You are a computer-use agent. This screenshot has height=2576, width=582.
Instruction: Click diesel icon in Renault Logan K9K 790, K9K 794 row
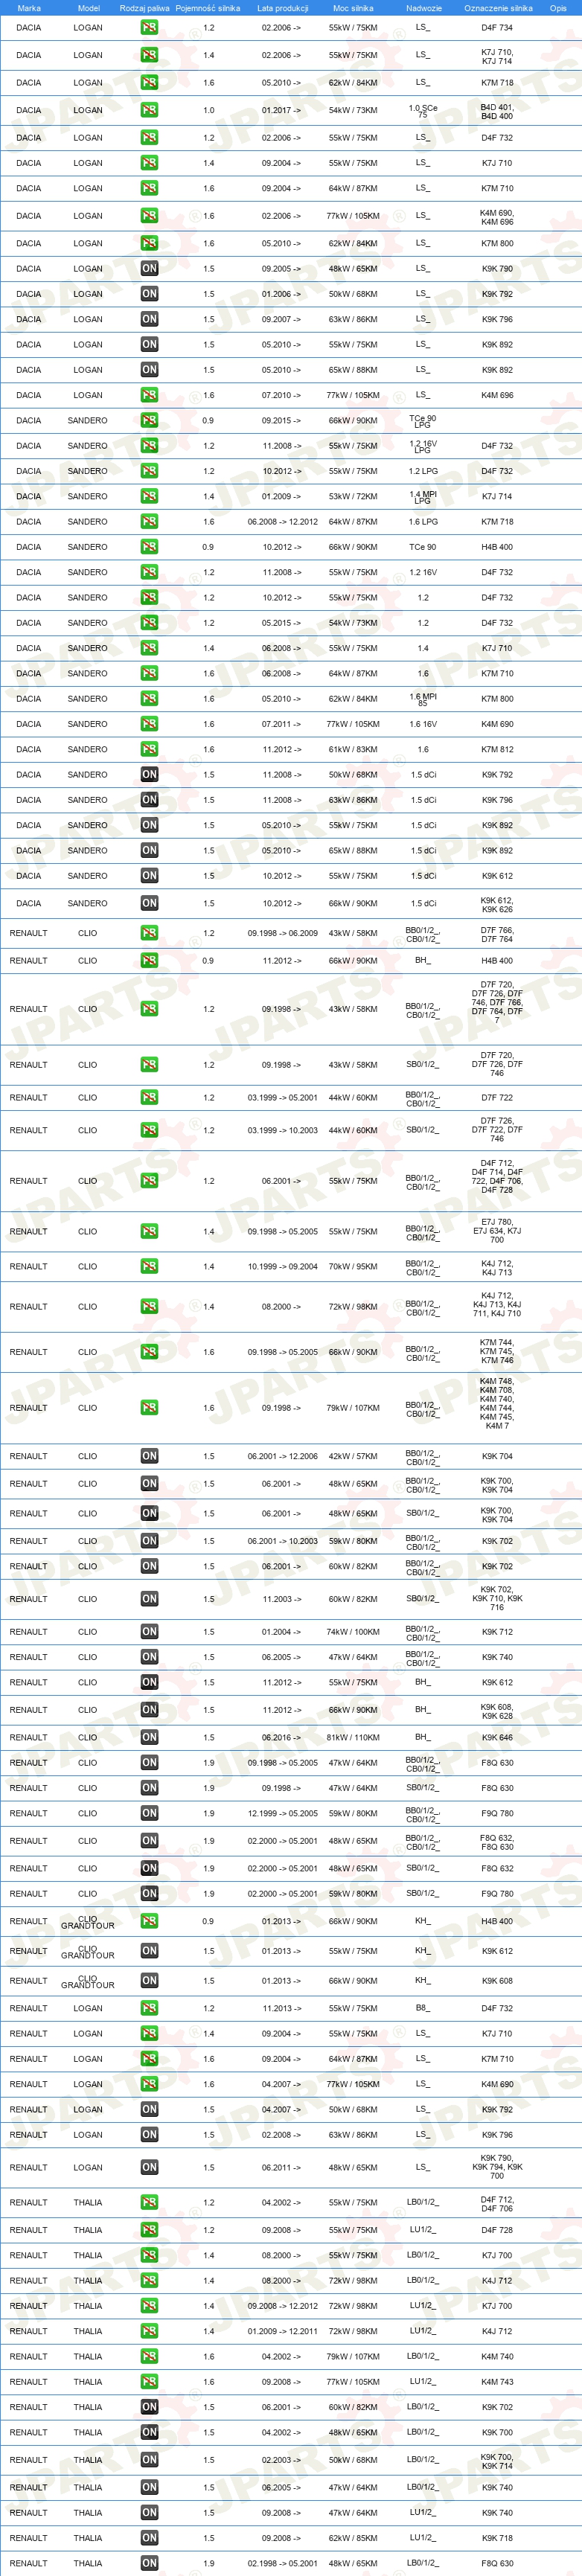pos(149,2166)
